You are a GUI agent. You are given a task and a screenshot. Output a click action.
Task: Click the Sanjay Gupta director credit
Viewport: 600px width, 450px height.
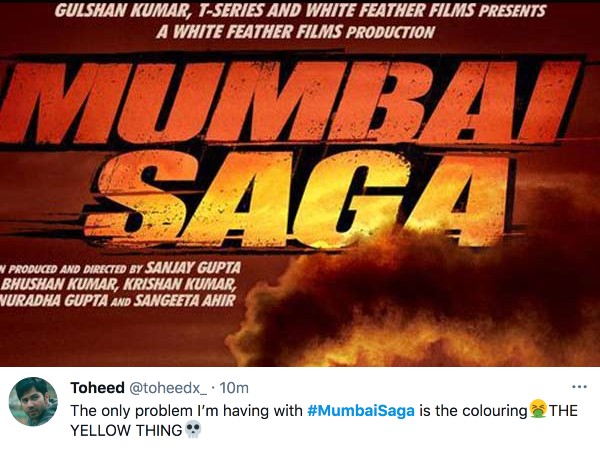[194, 268]
